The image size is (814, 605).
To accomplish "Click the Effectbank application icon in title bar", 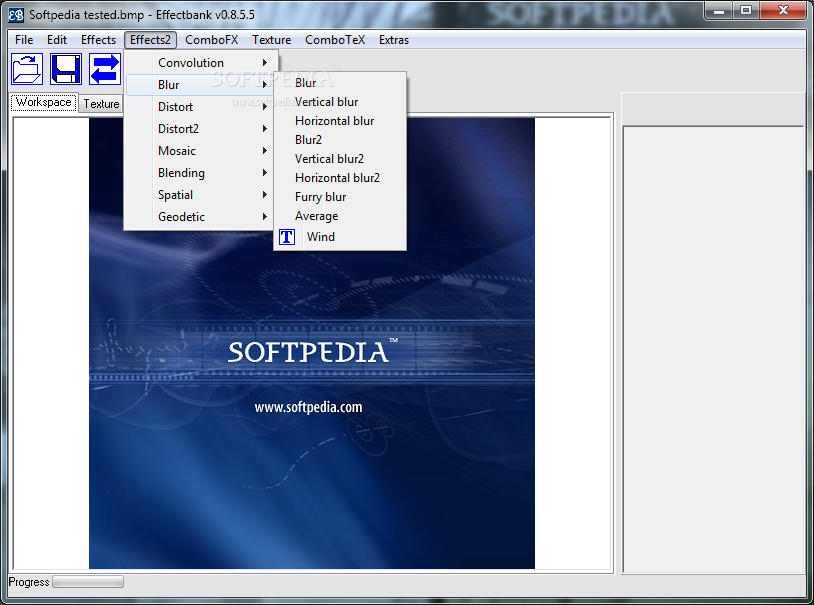I will pyautogui.click(x=16, y=15).
